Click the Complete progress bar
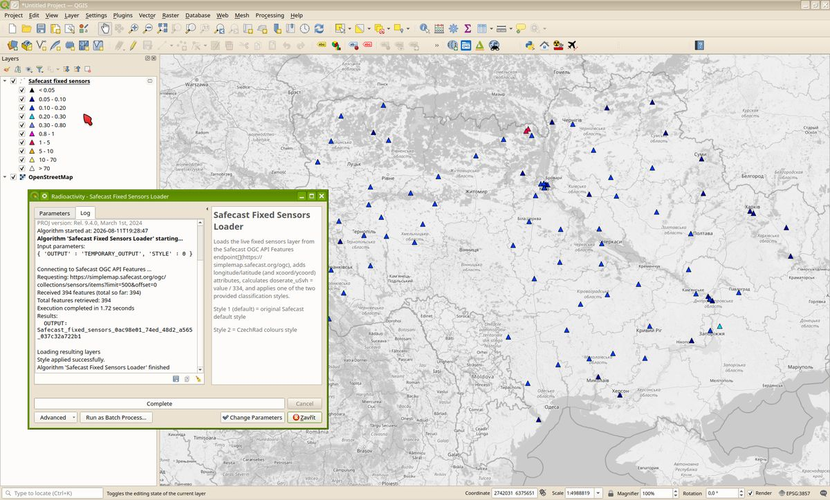The height and width of the screenshot is (500, 830). pyautogui.click(x=159, y=404)
